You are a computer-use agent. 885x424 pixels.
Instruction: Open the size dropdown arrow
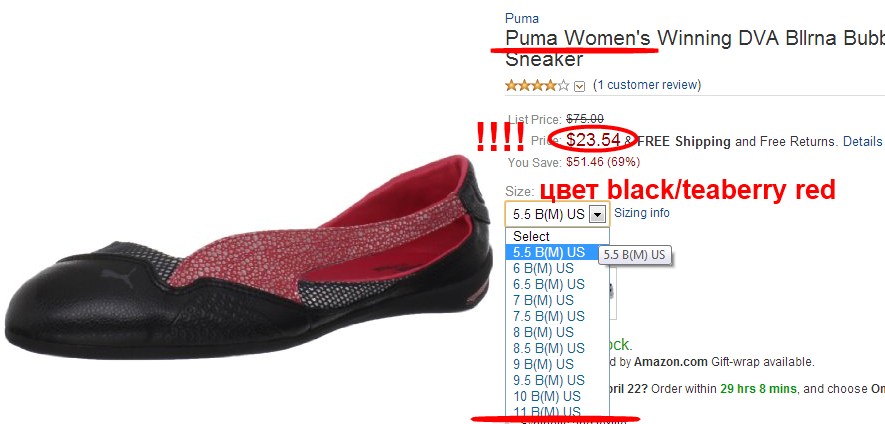[x=598, y=214]
